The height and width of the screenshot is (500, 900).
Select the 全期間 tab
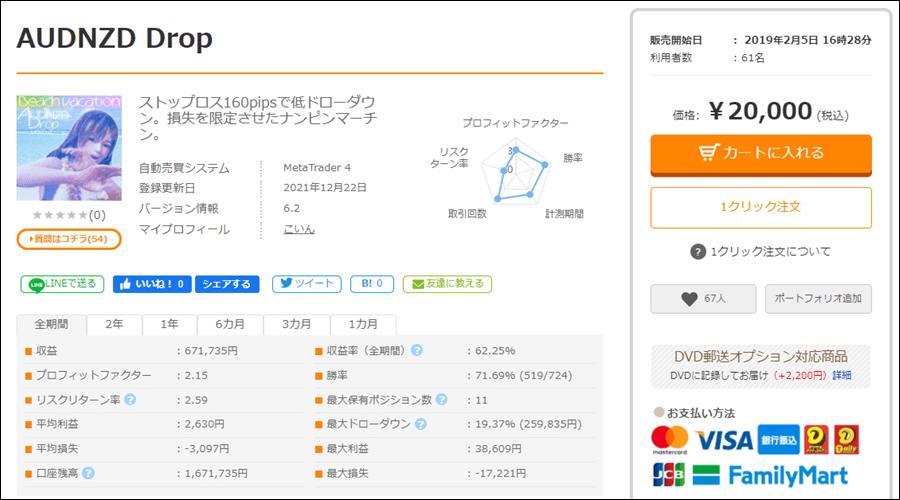[51, 325]
